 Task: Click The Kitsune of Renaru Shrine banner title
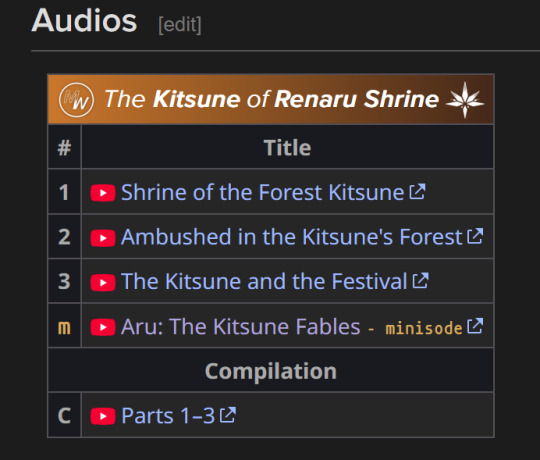(272, 99)
